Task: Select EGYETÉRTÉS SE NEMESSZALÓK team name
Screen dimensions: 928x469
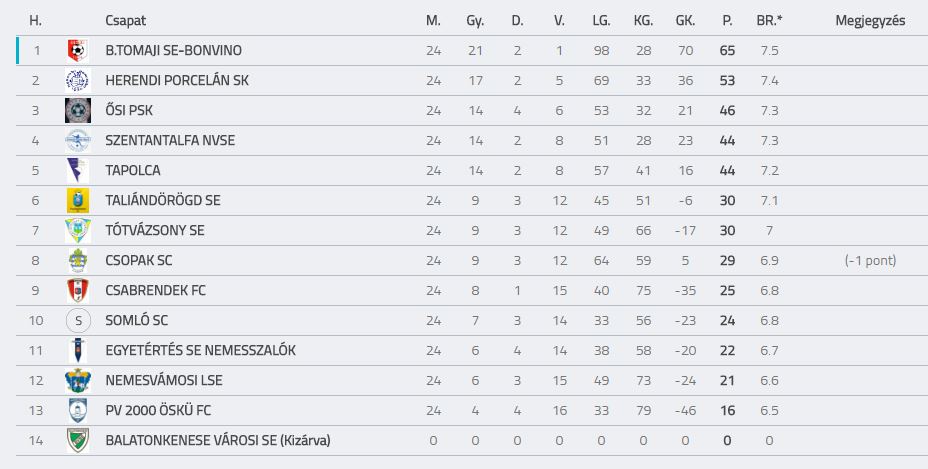Action: point(200,351)
